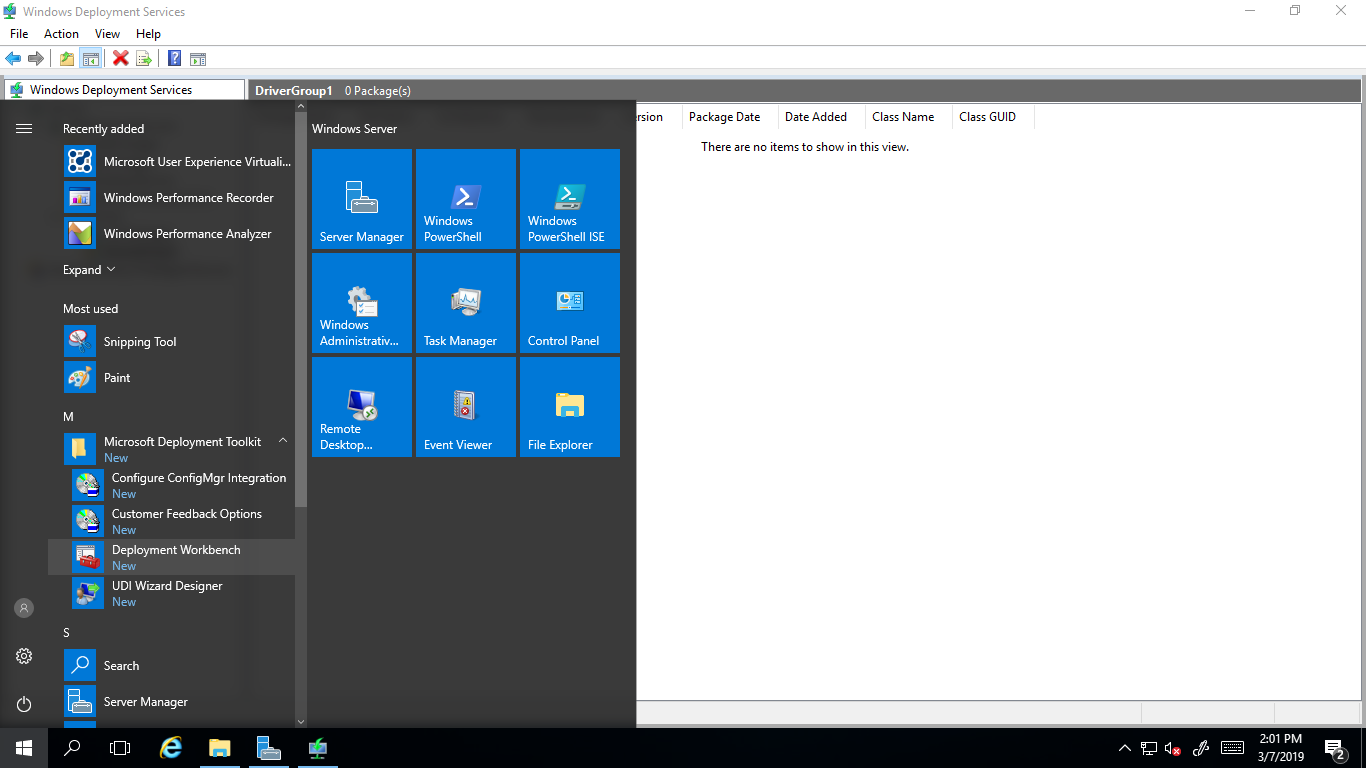1366x768 pixels.
Task: Expand the Recently added list
Action: pos(89,270)
